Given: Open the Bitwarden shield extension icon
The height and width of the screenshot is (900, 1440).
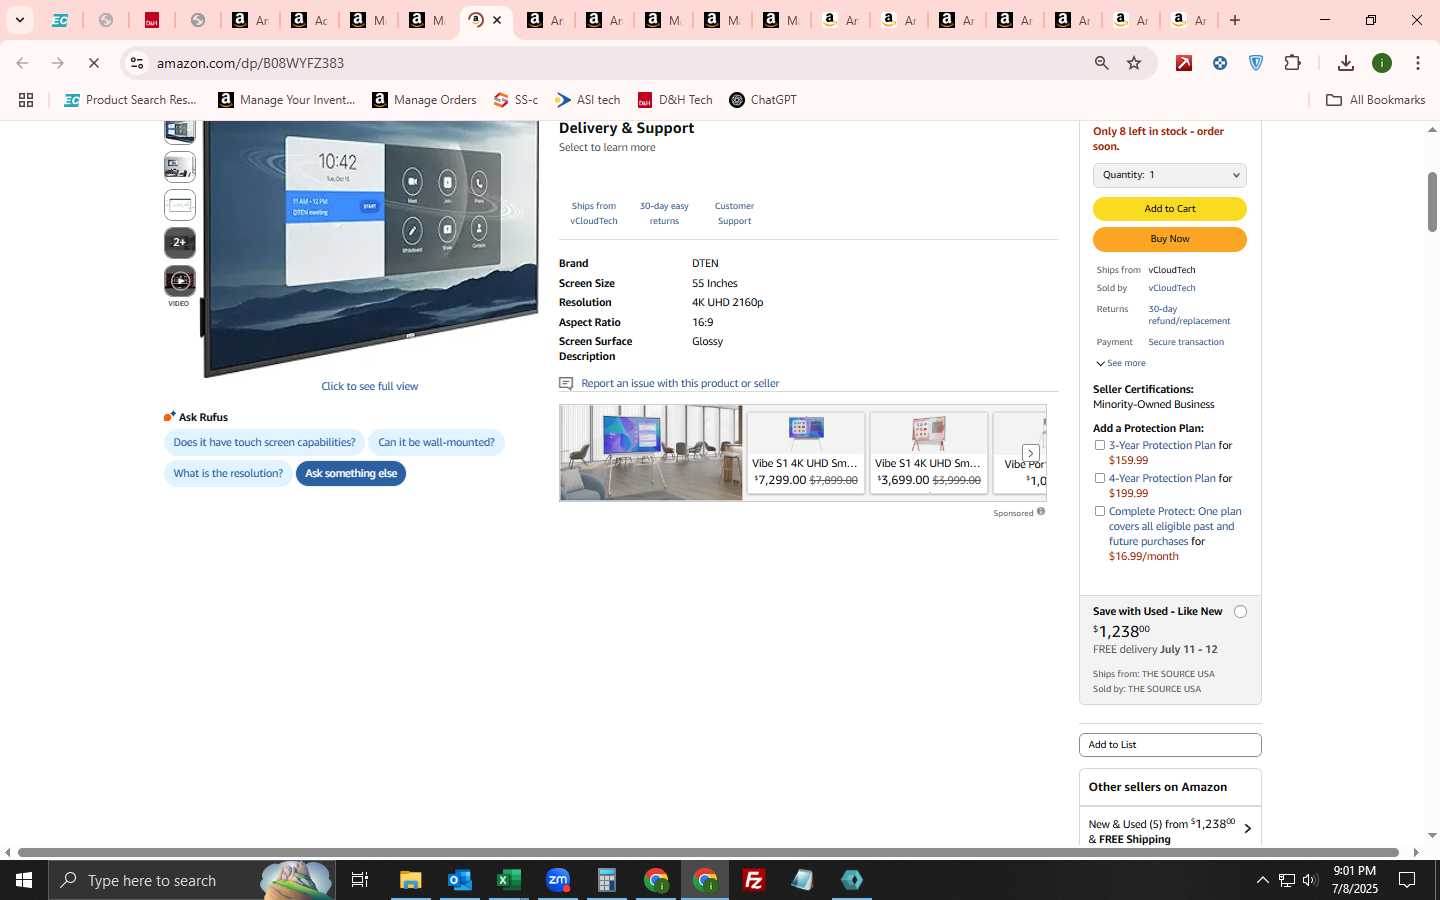Looking at the screenshot, I should pyautogui.click(x=1256, y=63).
